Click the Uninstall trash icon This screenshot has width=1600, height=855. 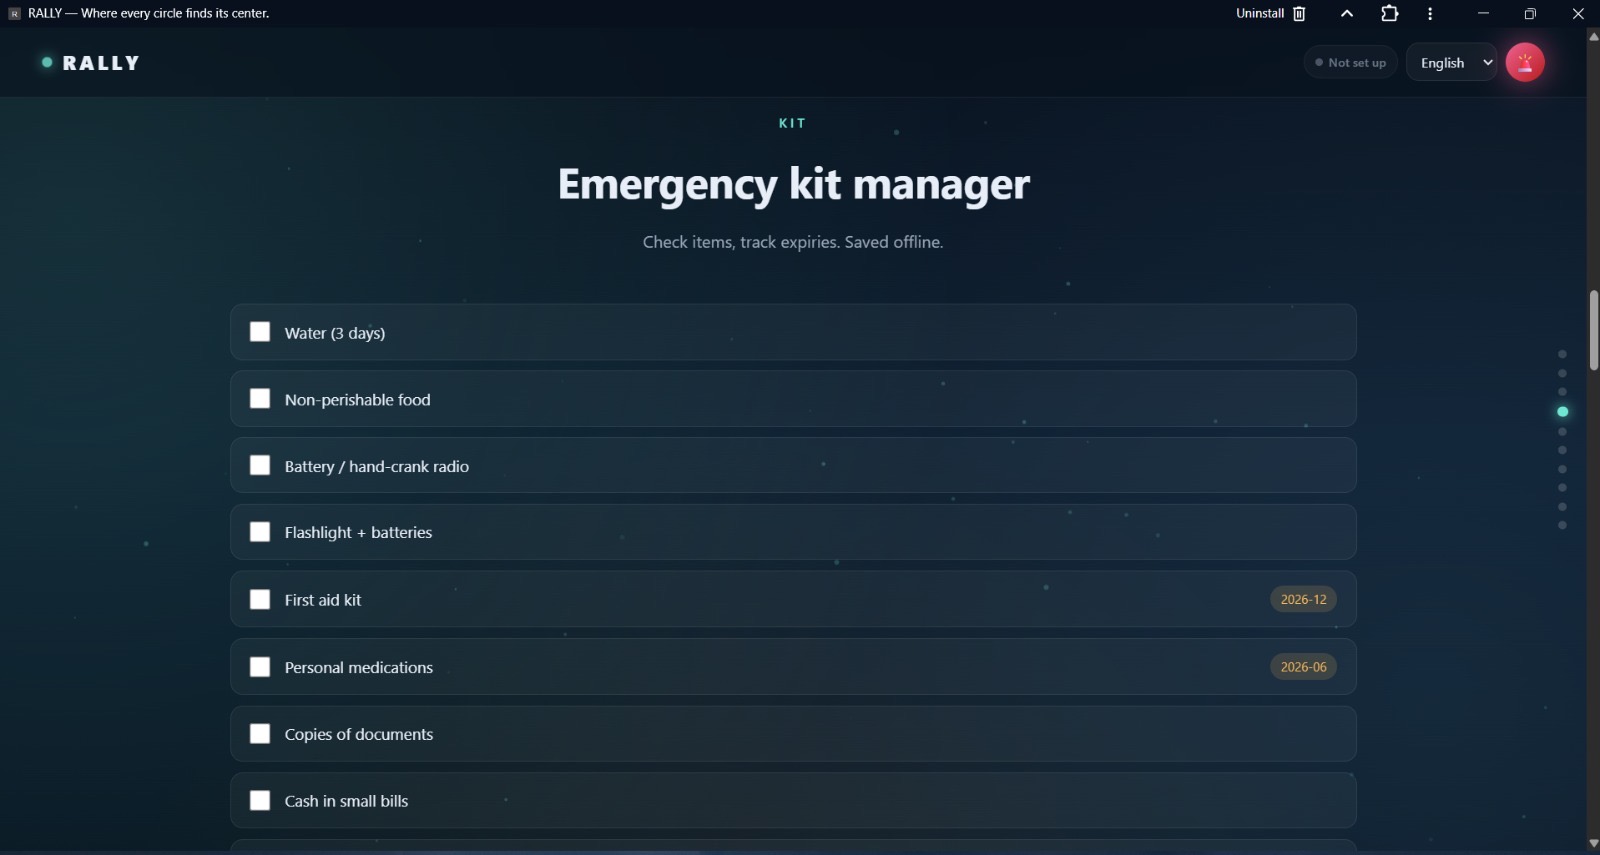[1300, 14]
